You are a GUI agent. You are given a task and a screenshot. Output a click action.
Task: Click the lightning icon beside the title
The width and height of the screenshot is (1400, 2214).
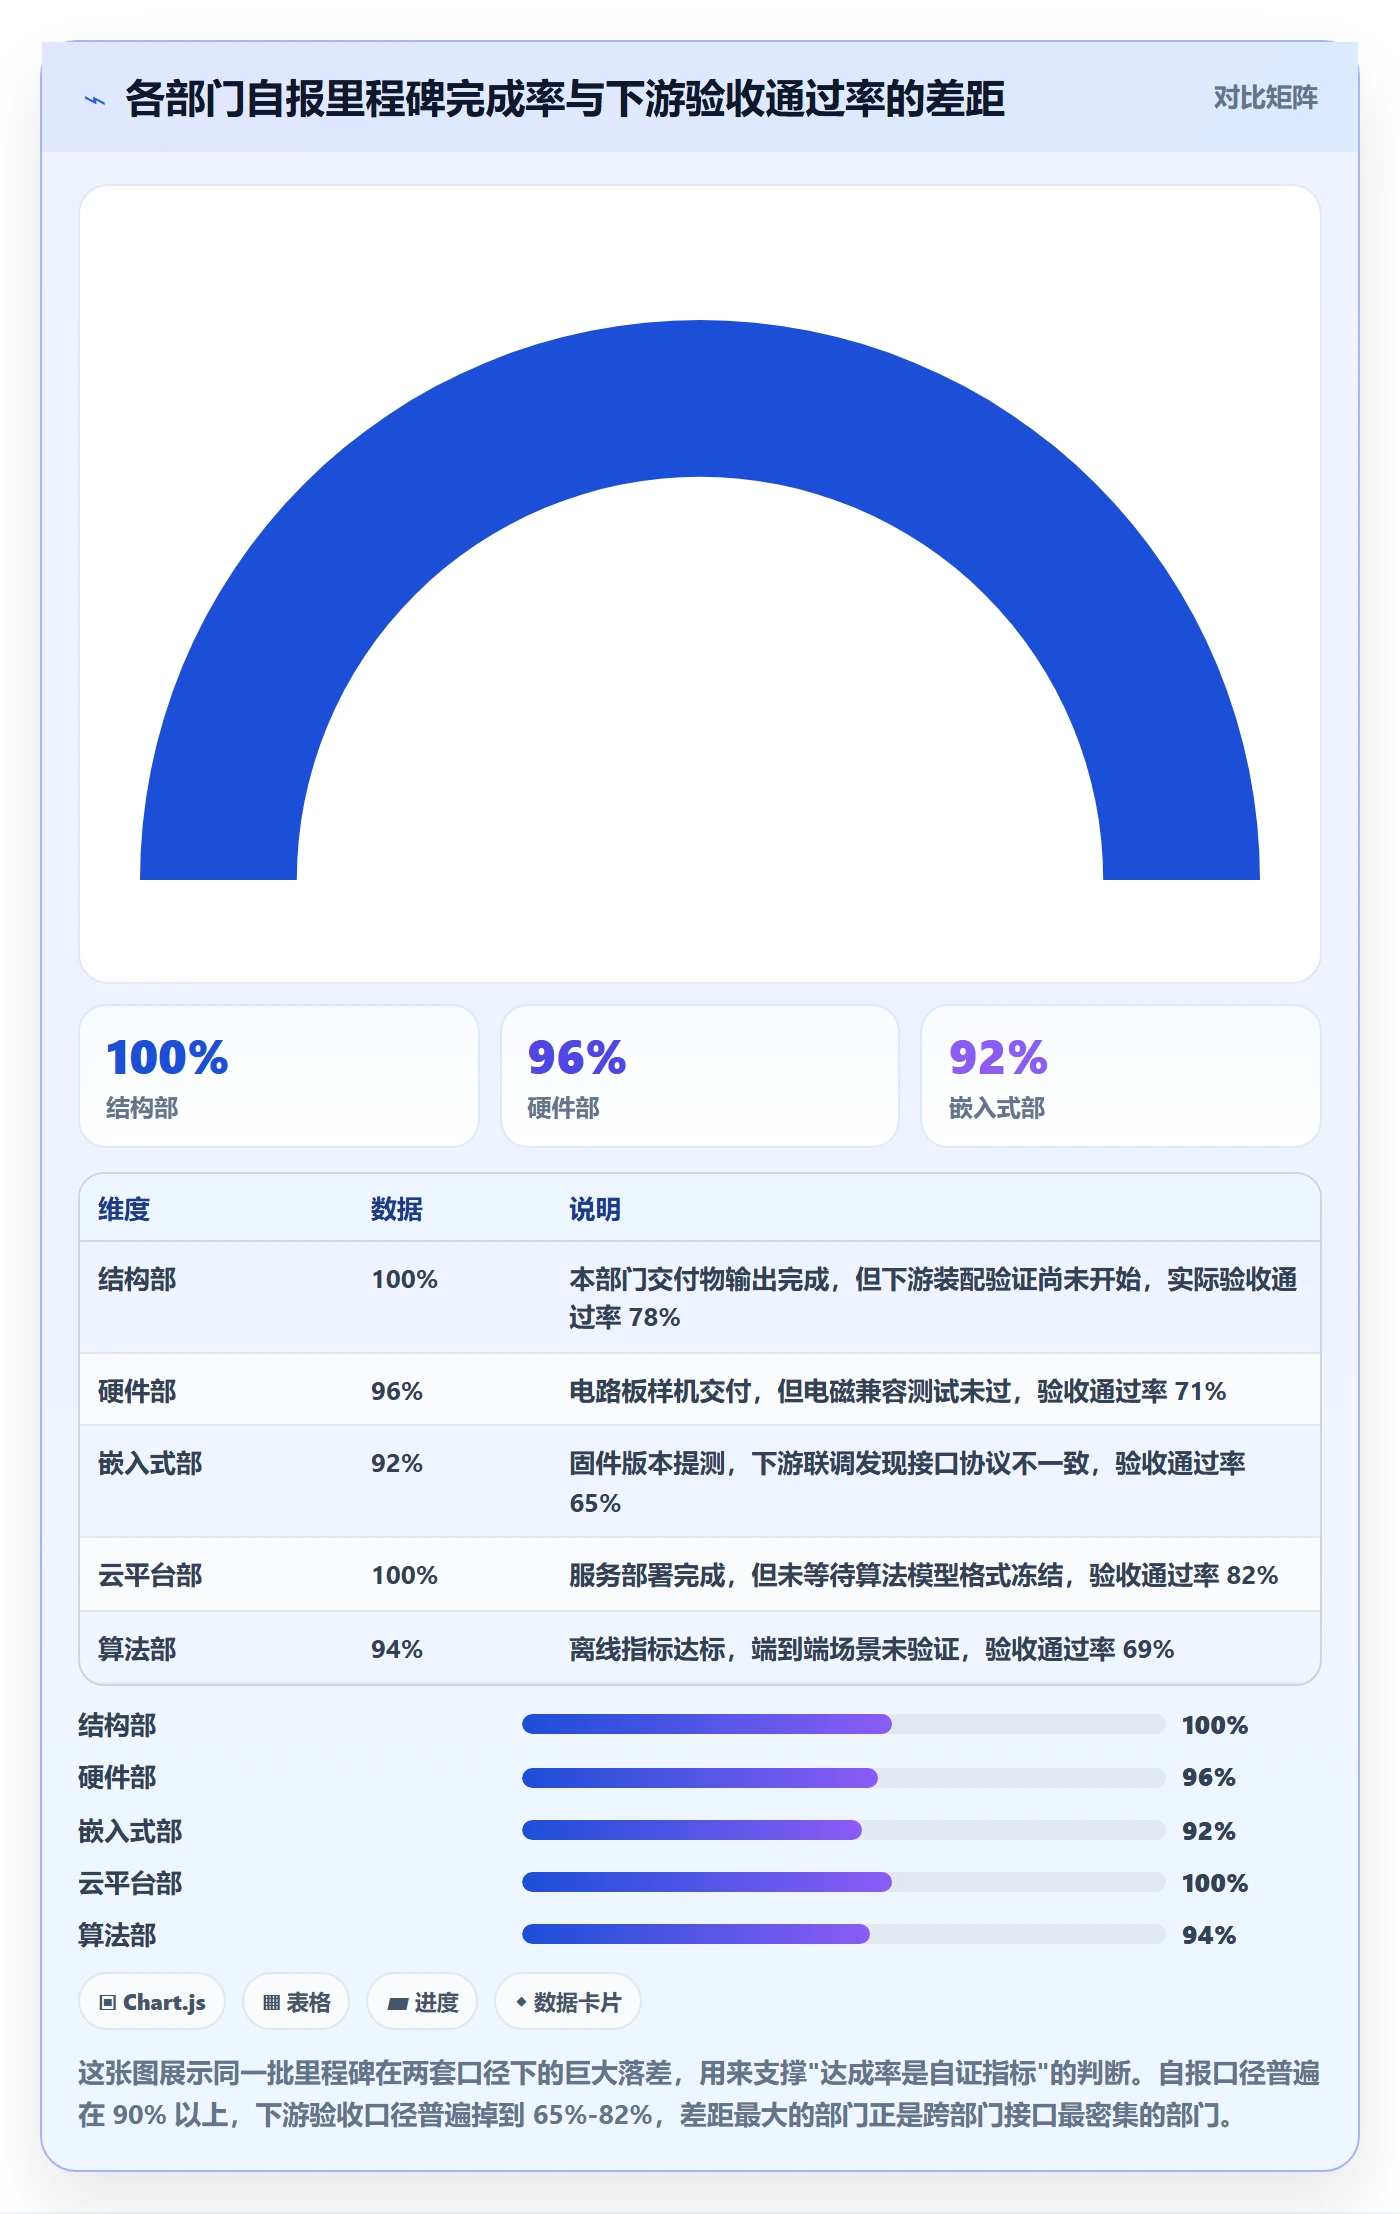click(x=94, y=99)
